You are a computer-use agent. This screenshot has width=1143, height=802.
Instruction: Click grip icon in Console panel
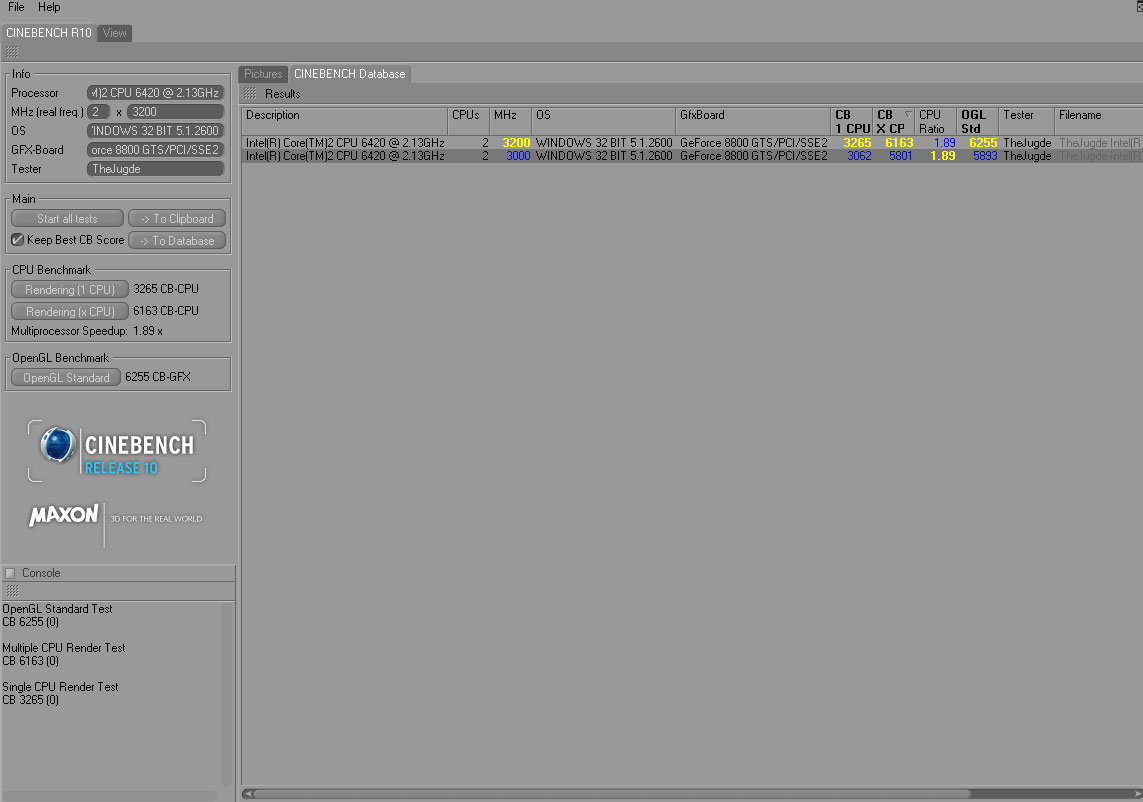tap(12, 591)
